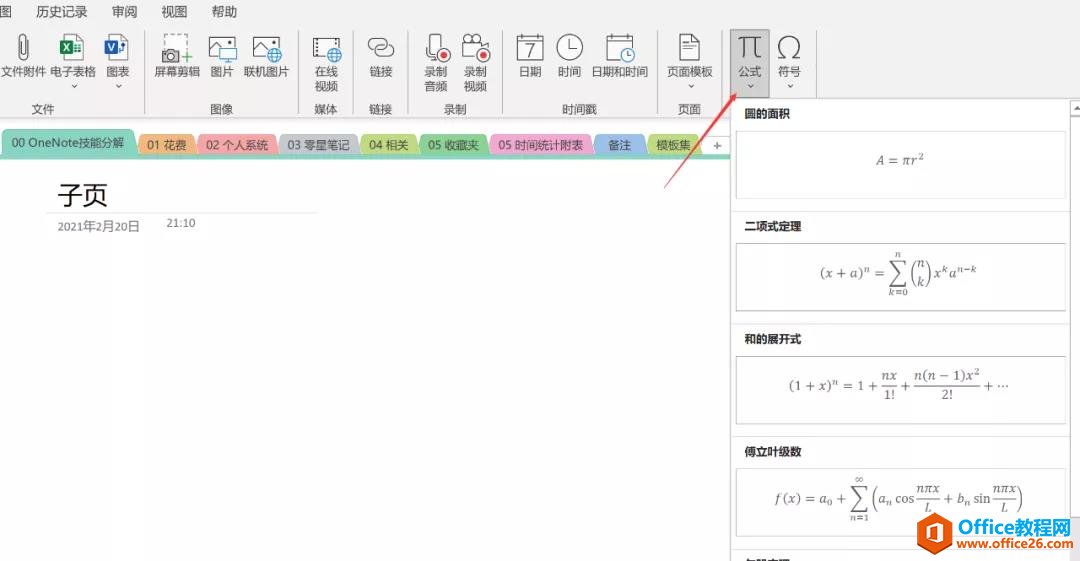
Task: Switch to 模板集 section tab
Action: [673, 145]
